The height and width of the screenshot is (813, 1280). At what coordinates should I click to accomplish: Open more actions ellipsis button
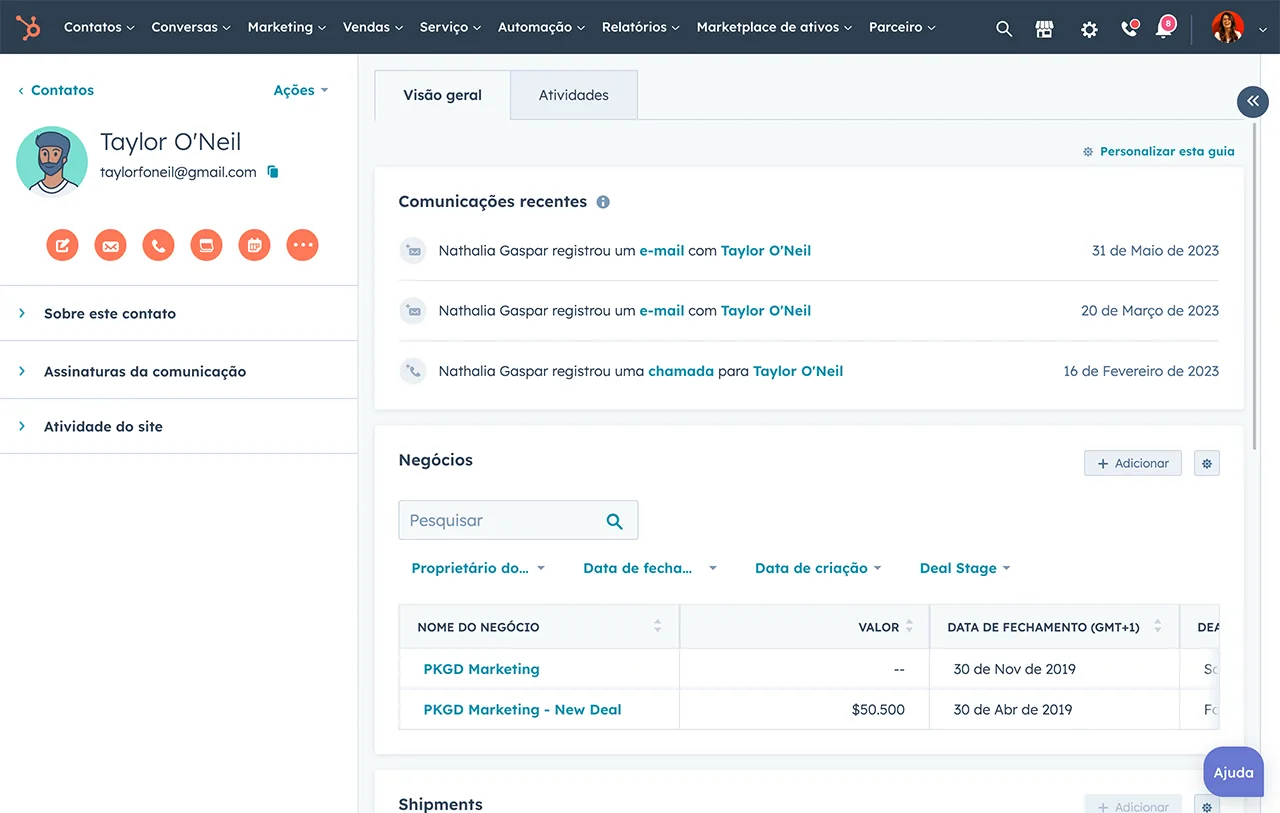302,245
